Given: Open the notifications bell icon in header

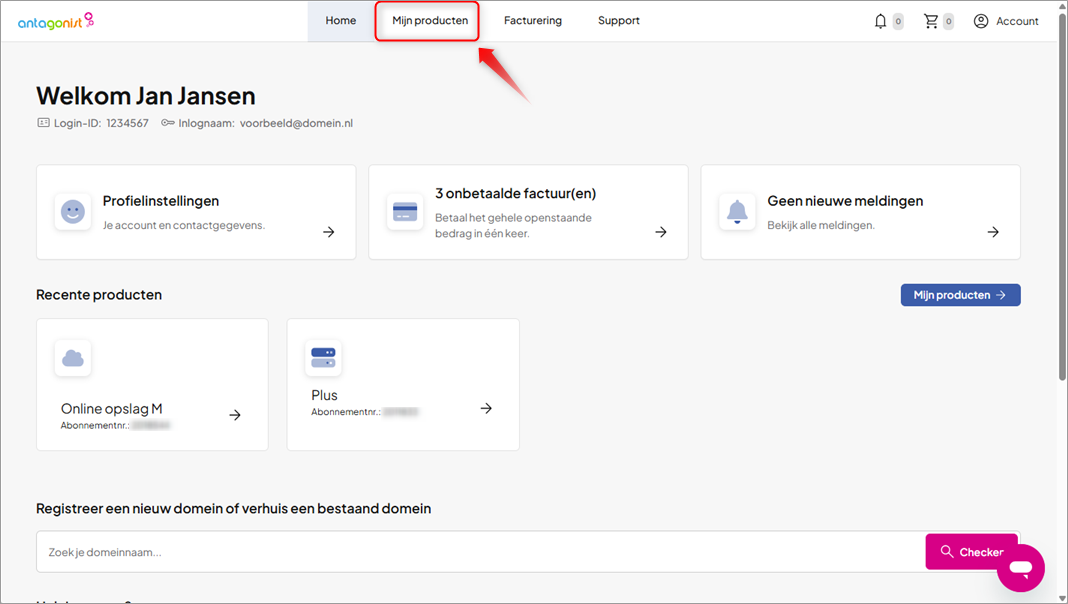Looking at the screenshot, I should [x=880, y=21].
